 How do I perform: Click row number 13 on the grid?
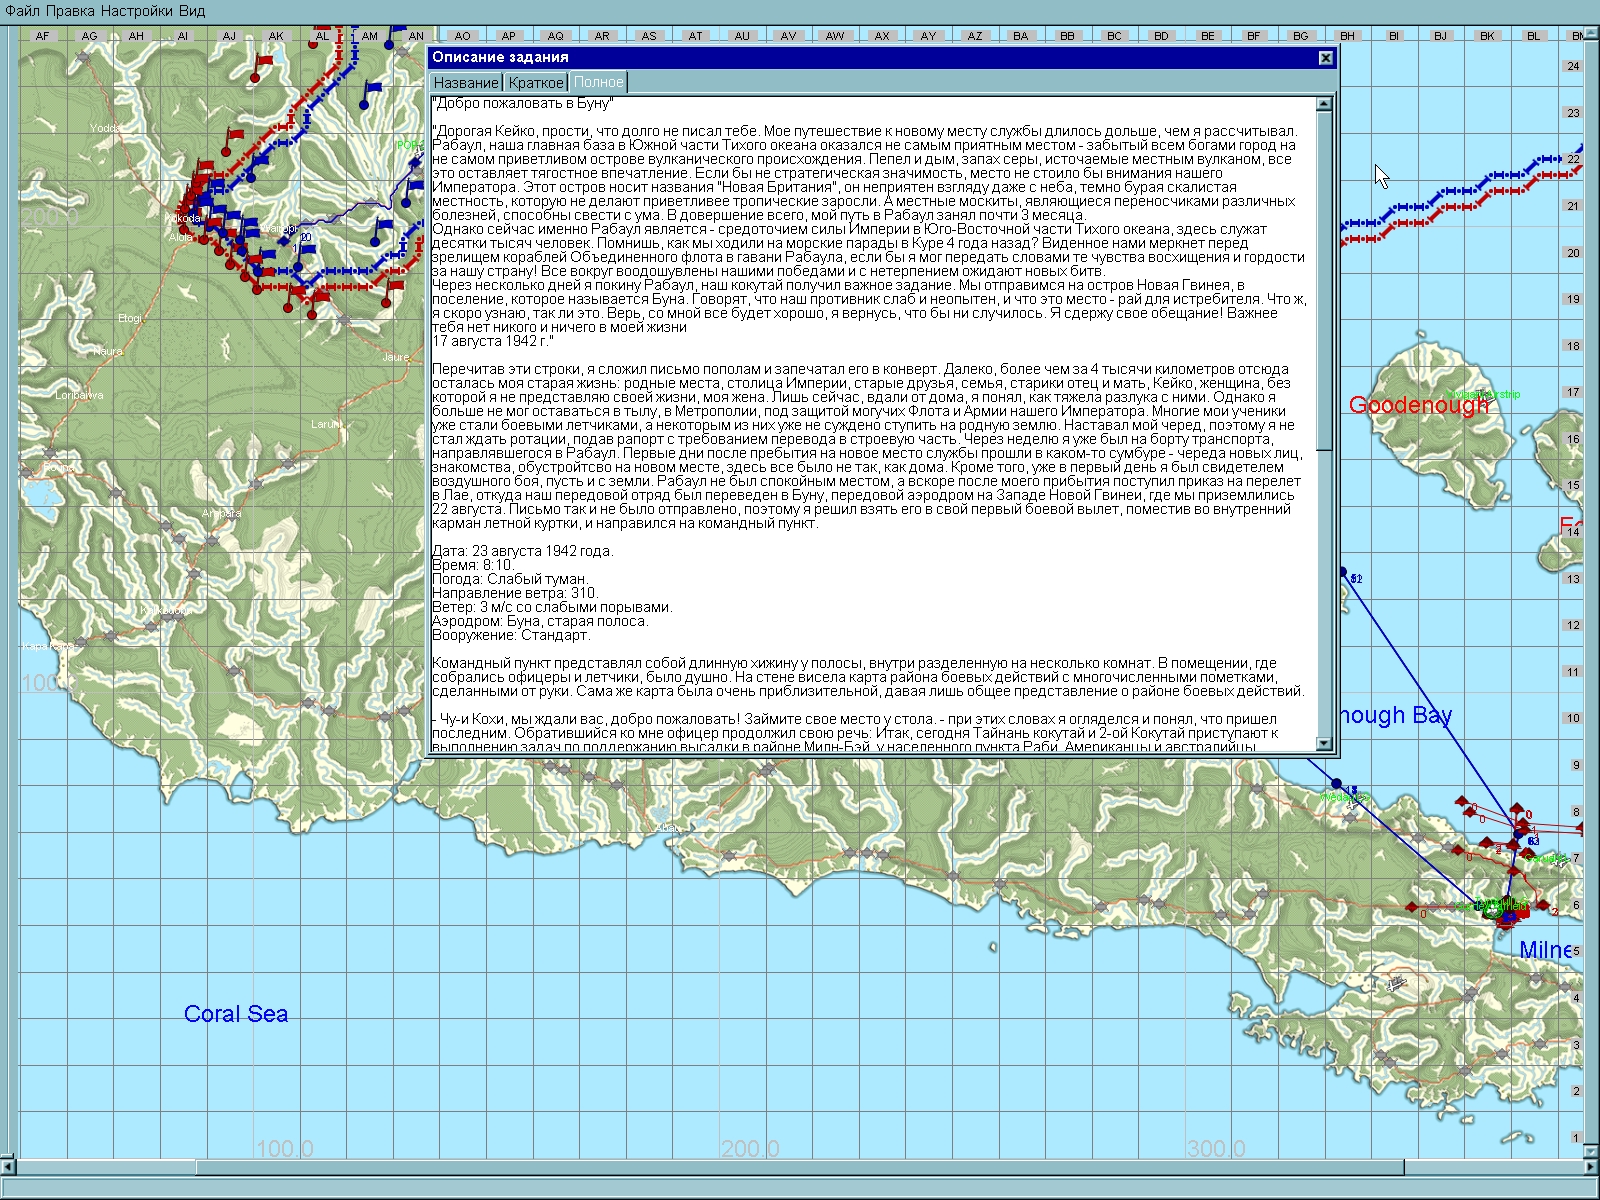pyautogui.click(x=1574, y=579)
